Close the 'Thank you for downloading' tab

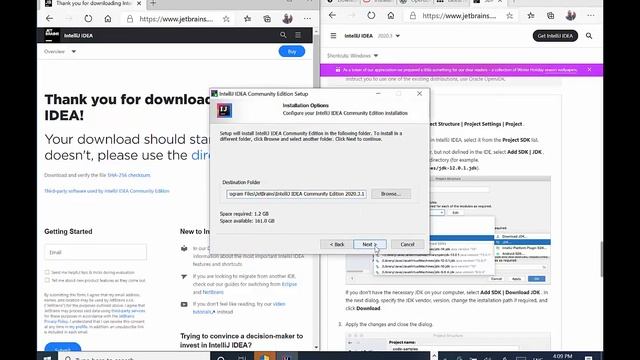pos(139,3)
